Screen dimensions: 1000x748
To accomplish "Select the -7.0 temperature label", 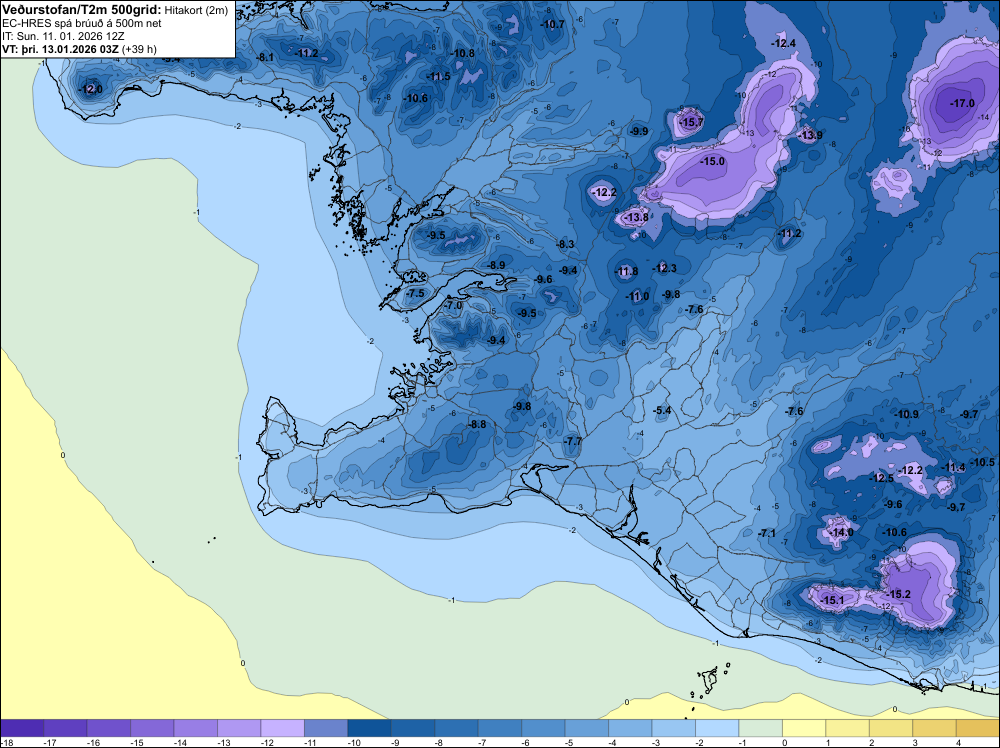I will pyautogui.click(x=453, y=305).
